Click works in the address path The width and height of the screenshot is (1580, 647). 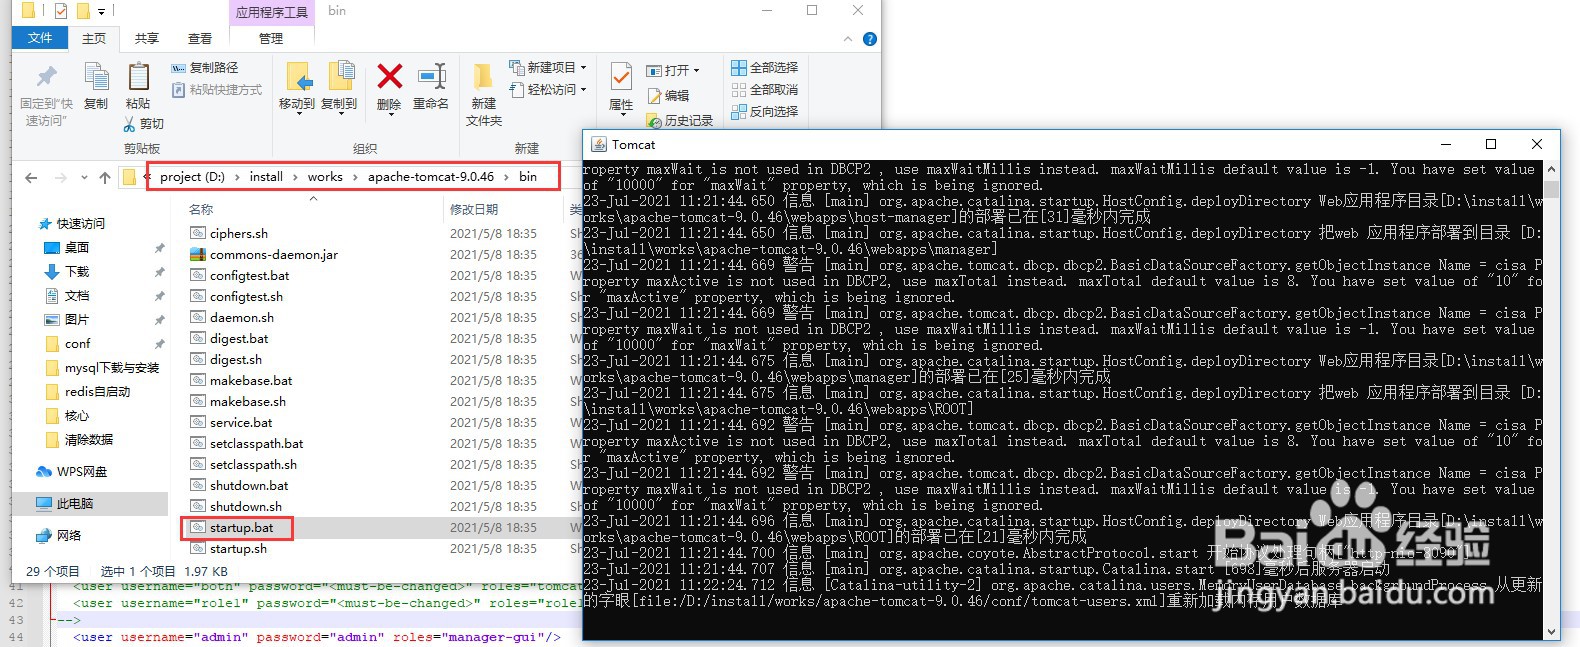(x=325, y=177)
